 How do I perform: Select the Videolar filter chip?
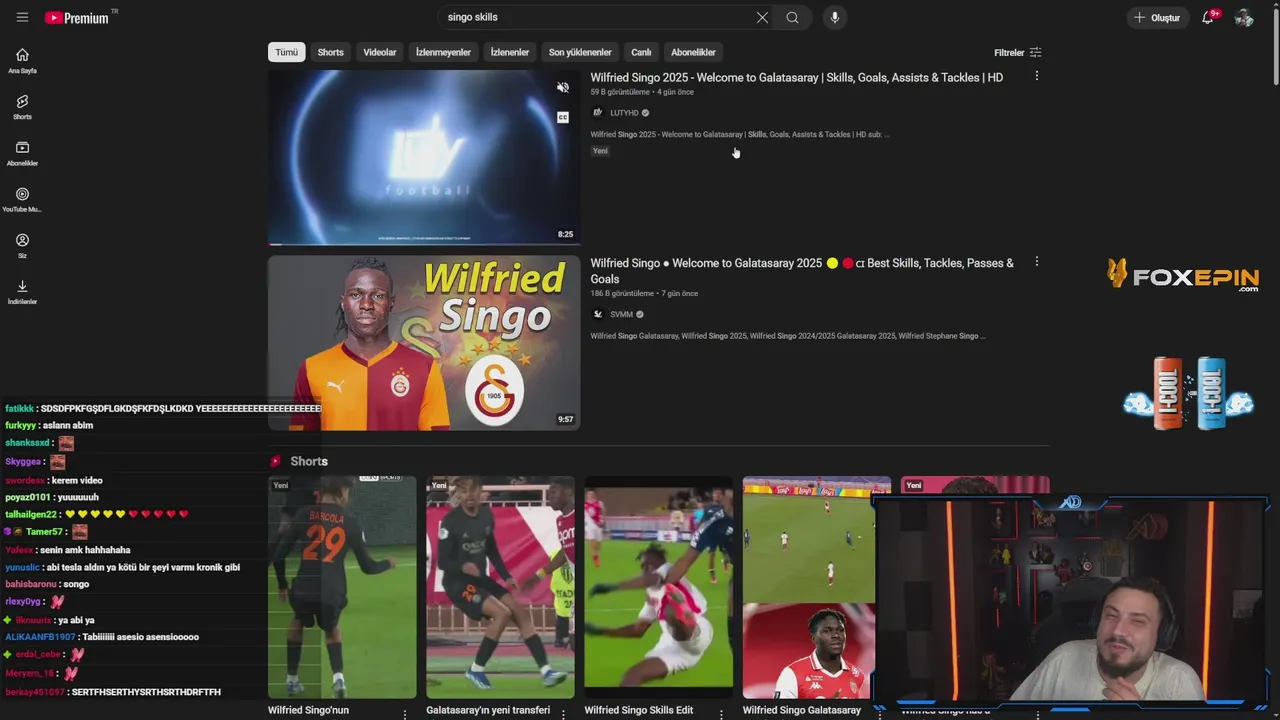point(379,52)
